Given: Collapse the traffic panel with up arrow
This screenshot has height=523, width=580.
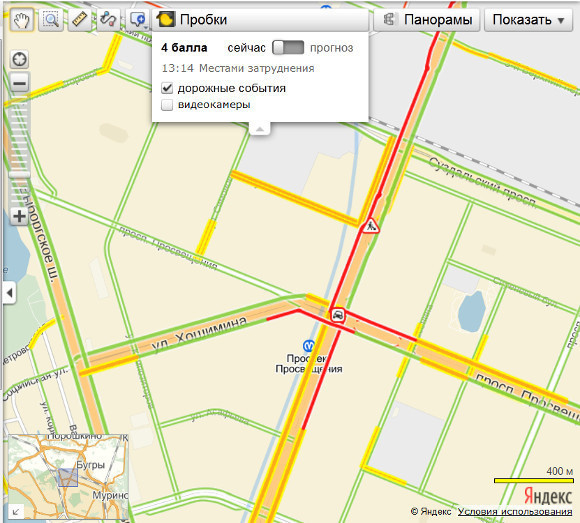Looking at the screenshot, I should (x=260, y=129).
